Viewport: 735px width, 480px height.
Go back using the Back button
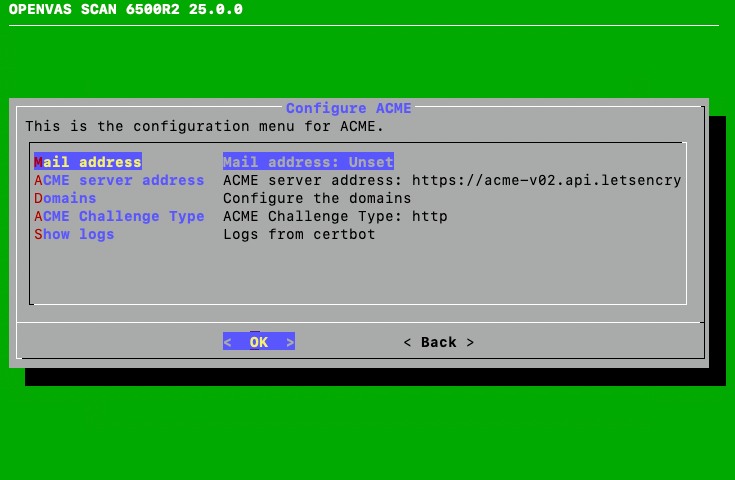tap(439, 342)
